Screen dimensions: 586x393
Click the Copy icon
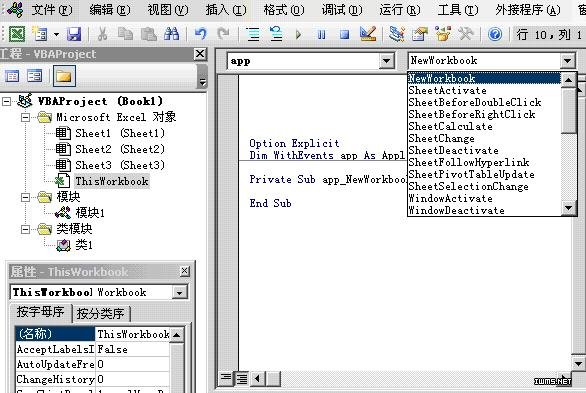pyautogui.click(x=126, y=34)
